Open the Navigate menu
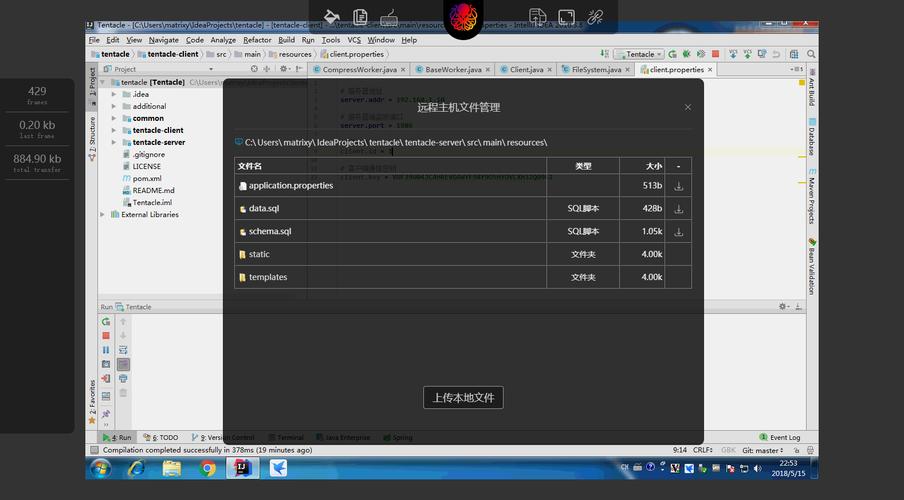Screen dimensions: 904x500 pyautogui.click(x=164, y=40)
